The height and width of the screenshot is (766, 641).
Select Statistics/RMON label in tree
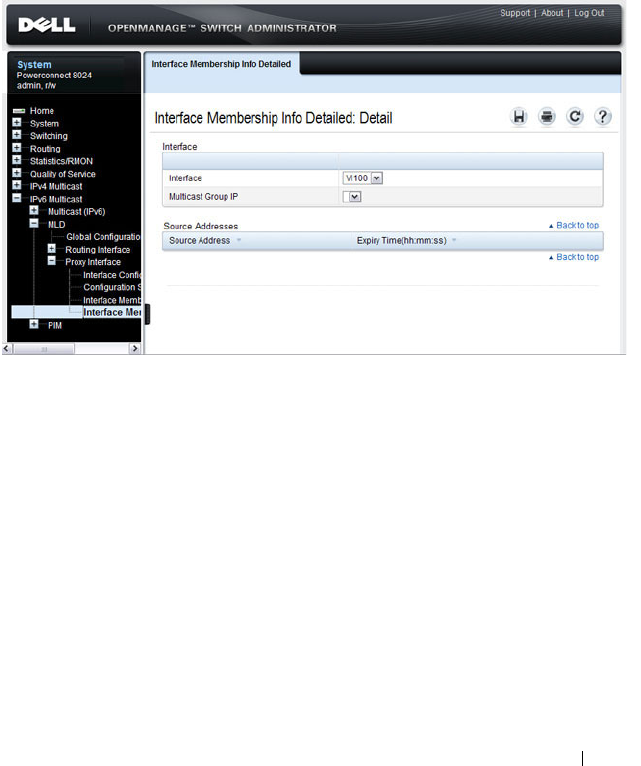(61, 161)
